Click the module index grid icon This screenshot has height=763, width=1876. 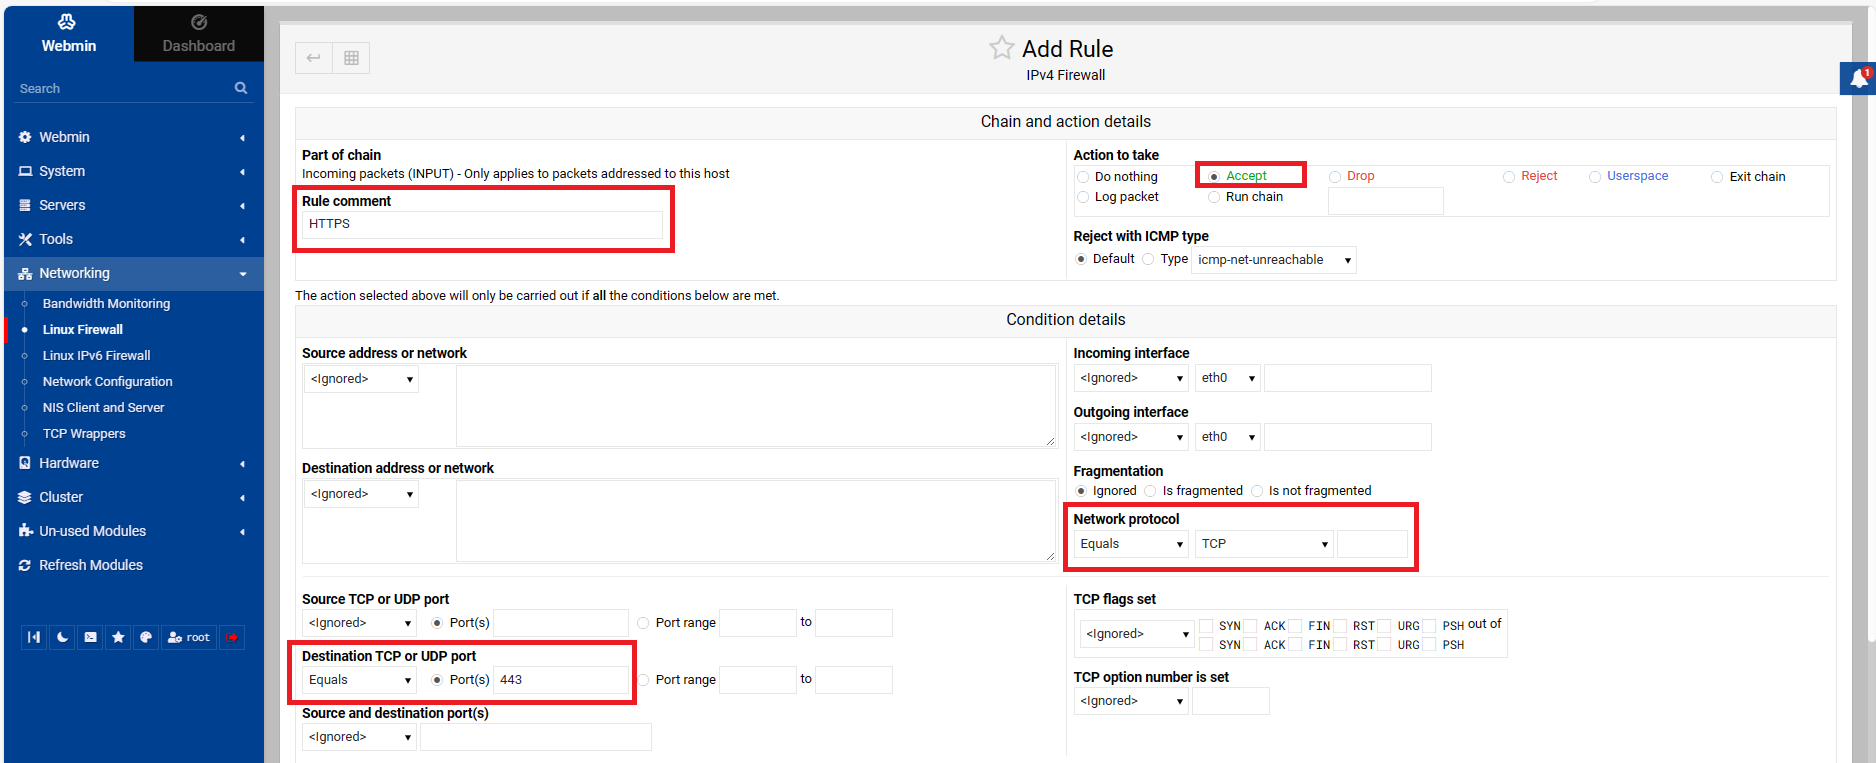(x=351, y=58)
